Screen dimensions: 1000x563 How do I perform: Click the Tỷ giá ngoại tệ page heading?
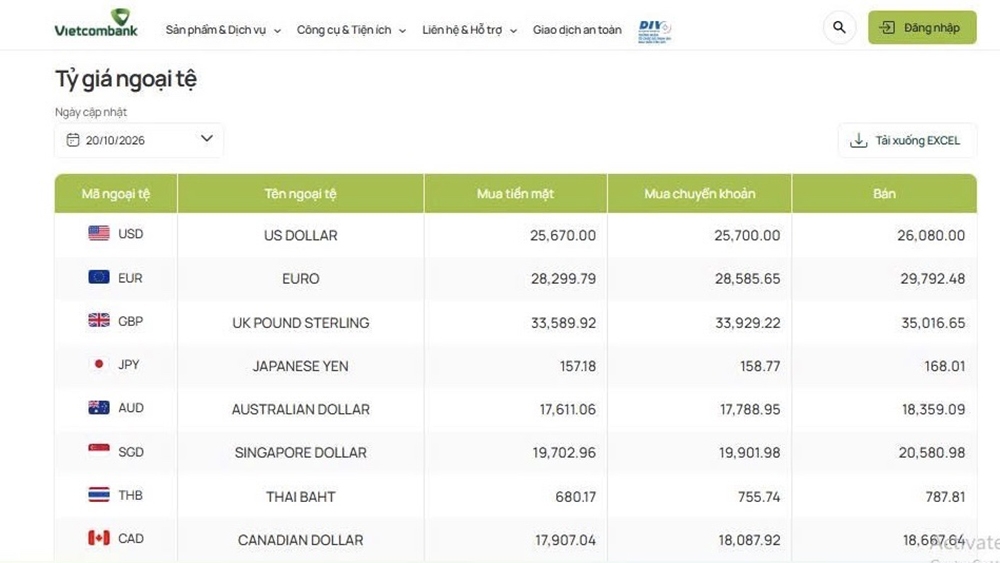(x=126, y=79)
